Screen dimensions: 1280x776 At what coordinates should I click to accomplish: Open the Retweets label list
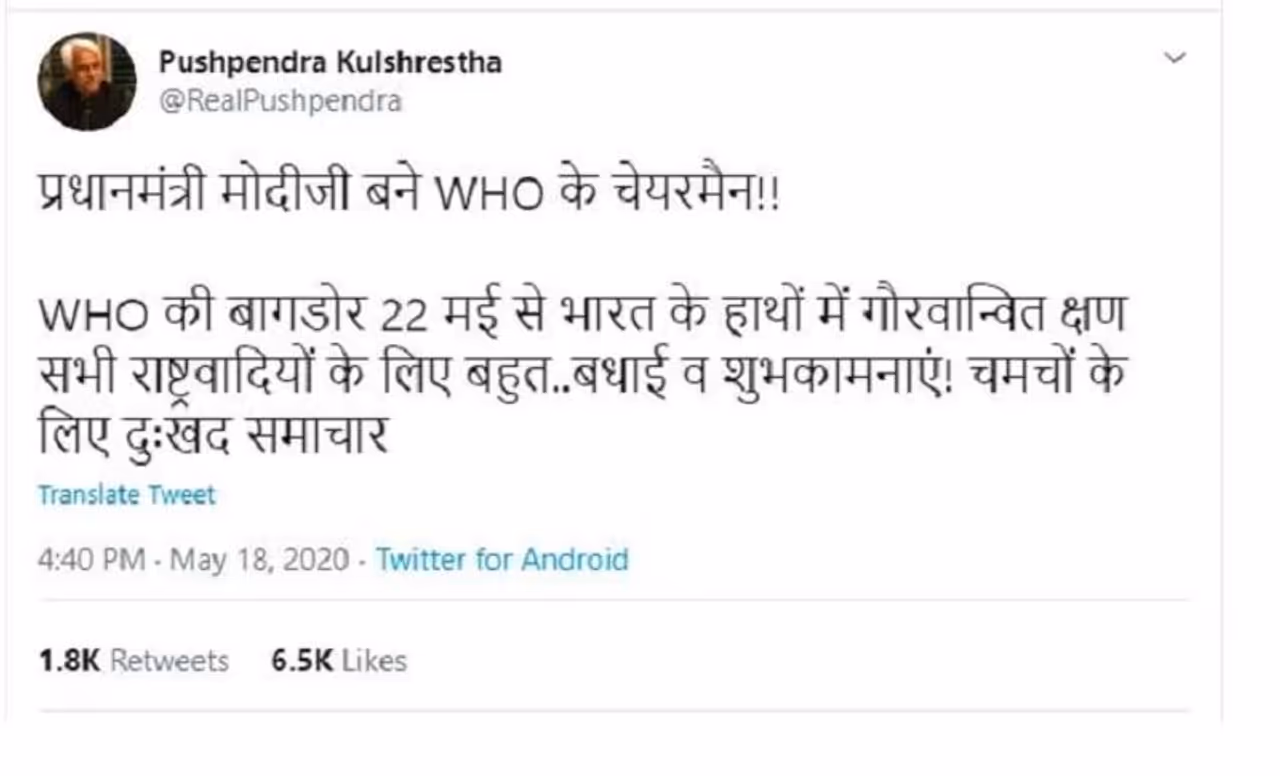tap(169, 661)
